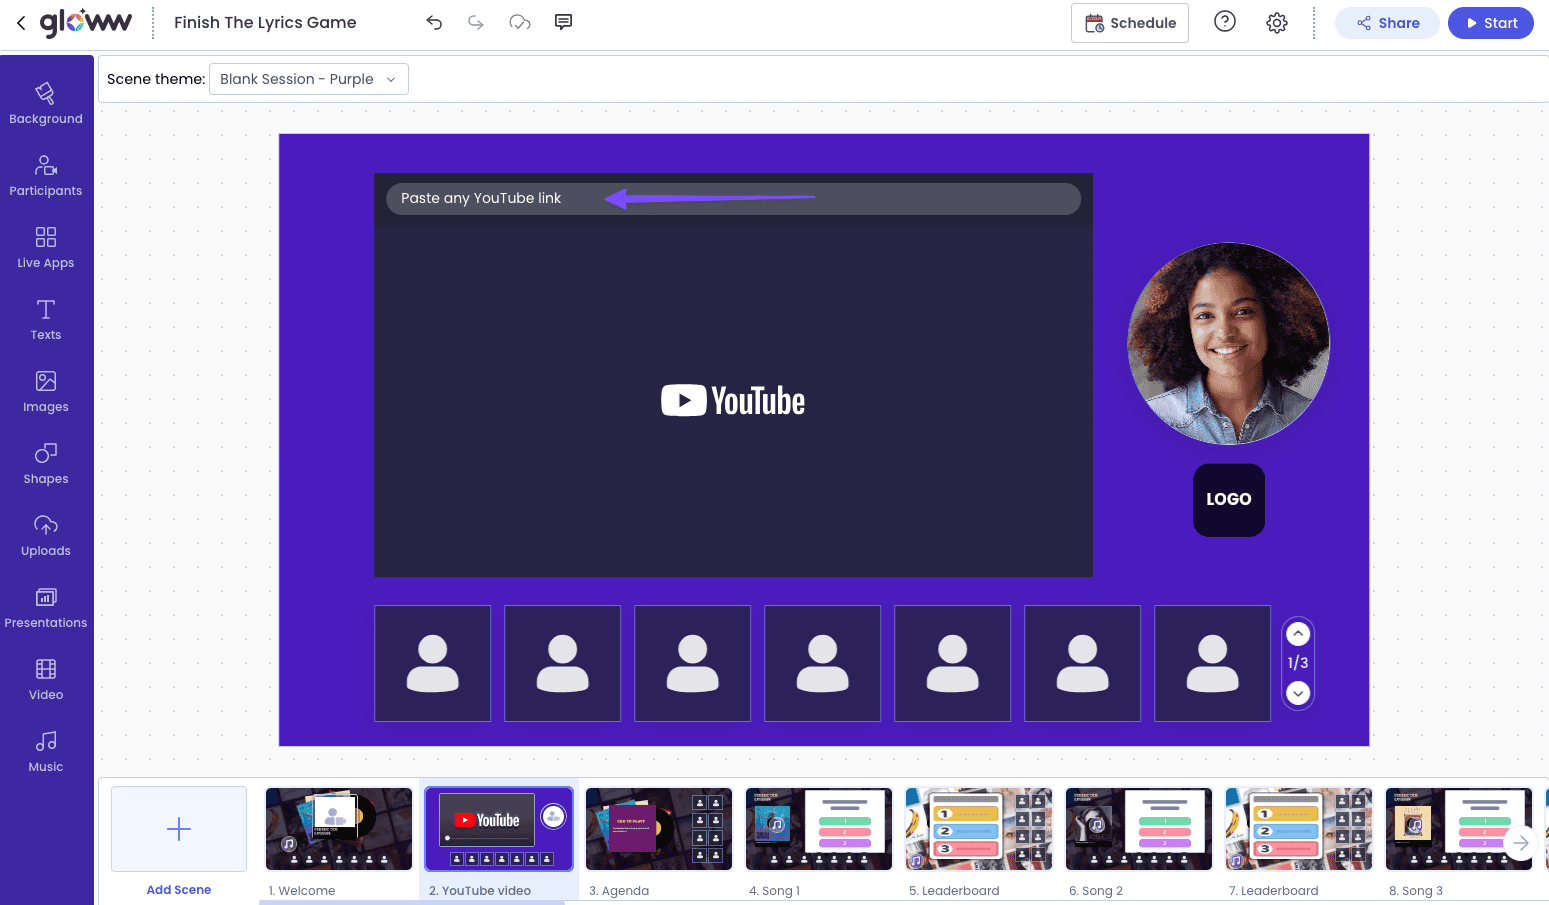Open the Scene theme dropdown
This screenshot has height=905, width=1549.
coord(309,79)
